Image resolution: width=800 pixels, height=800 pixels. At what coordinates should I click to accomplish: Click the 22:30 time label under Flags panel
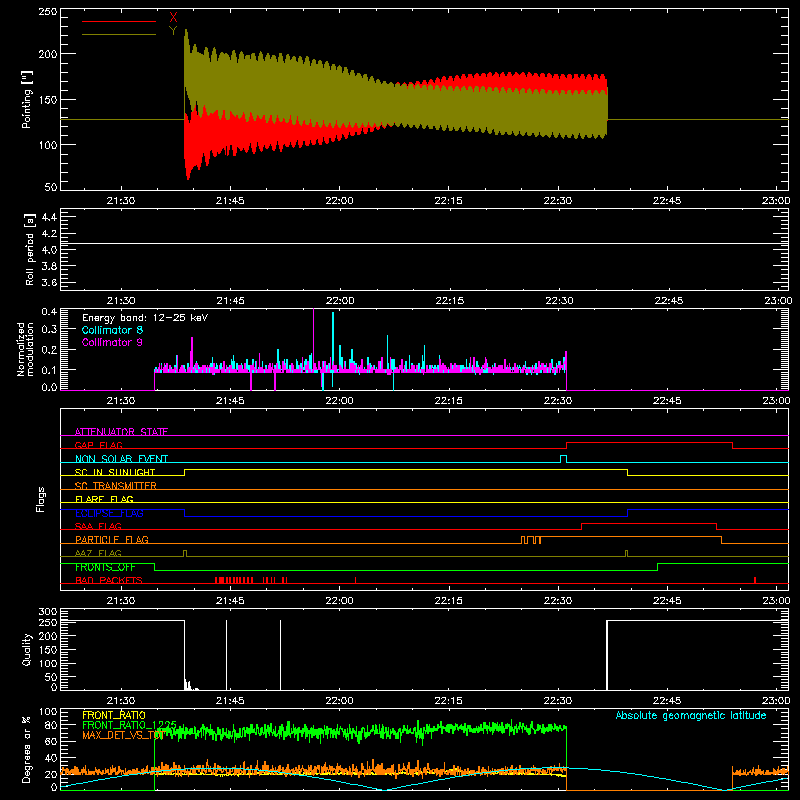(x=558, y=601)
